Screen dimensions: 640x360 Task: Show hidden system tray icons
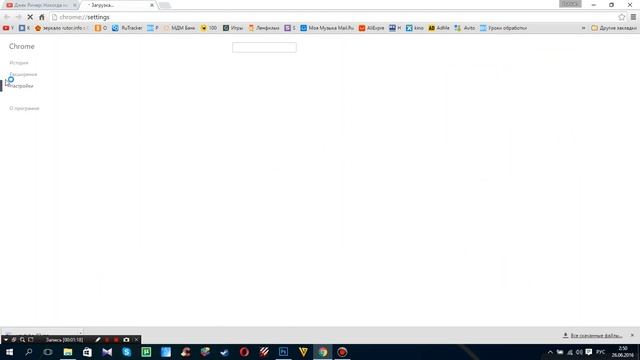click(550, 352)
